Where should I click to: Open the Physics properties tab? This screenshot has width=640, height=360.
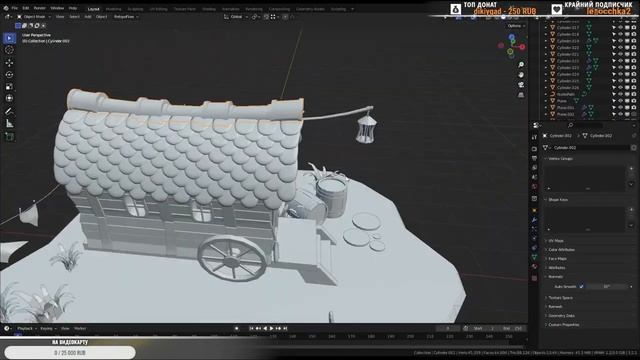(534, 239)
